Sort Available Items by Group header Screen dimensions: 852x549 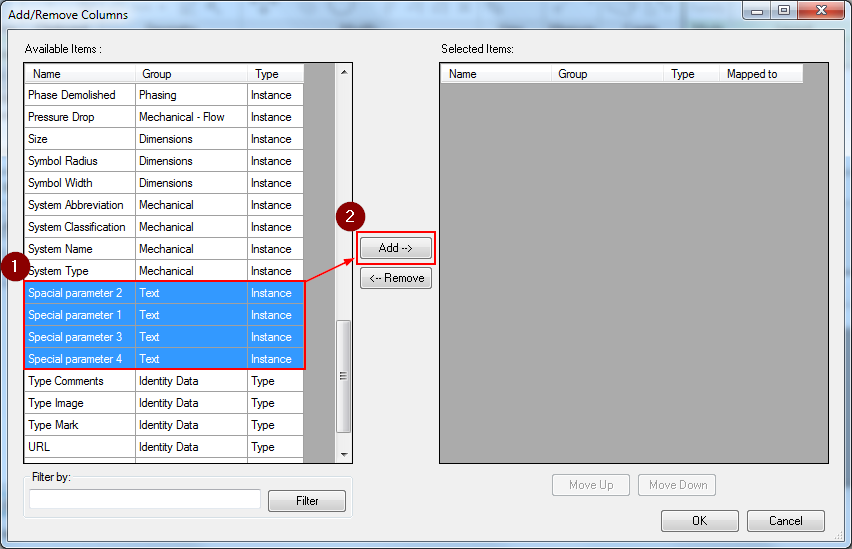pos(191,73)
